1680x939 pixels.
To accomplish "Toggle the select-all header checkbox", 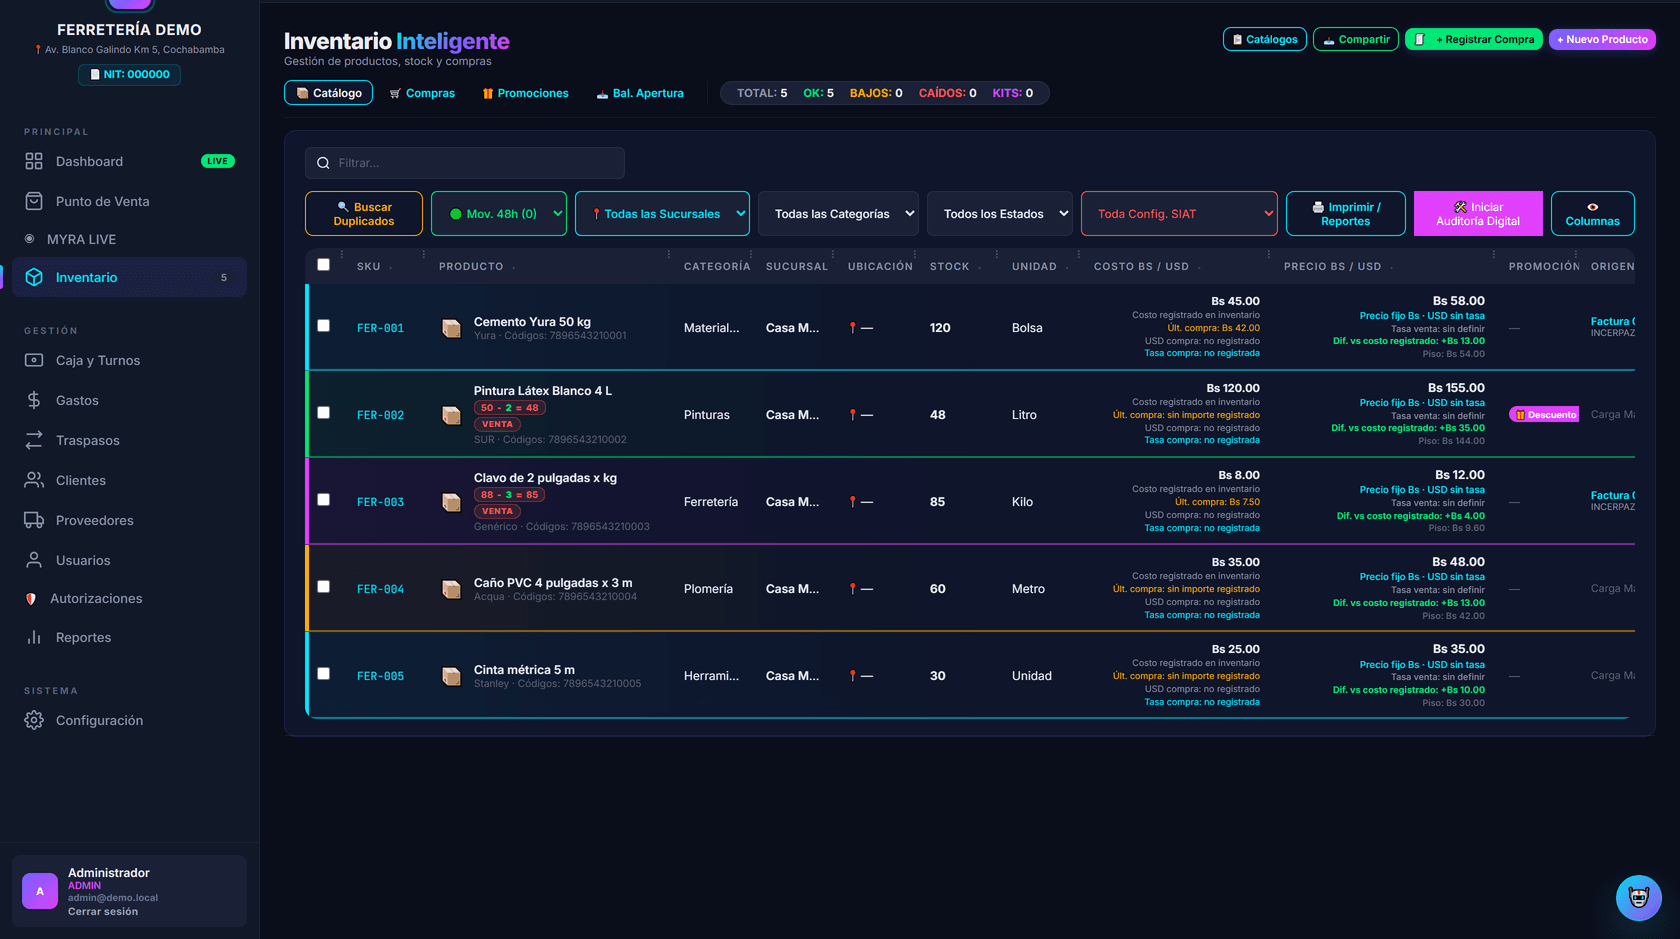I will tap(323, 265).
